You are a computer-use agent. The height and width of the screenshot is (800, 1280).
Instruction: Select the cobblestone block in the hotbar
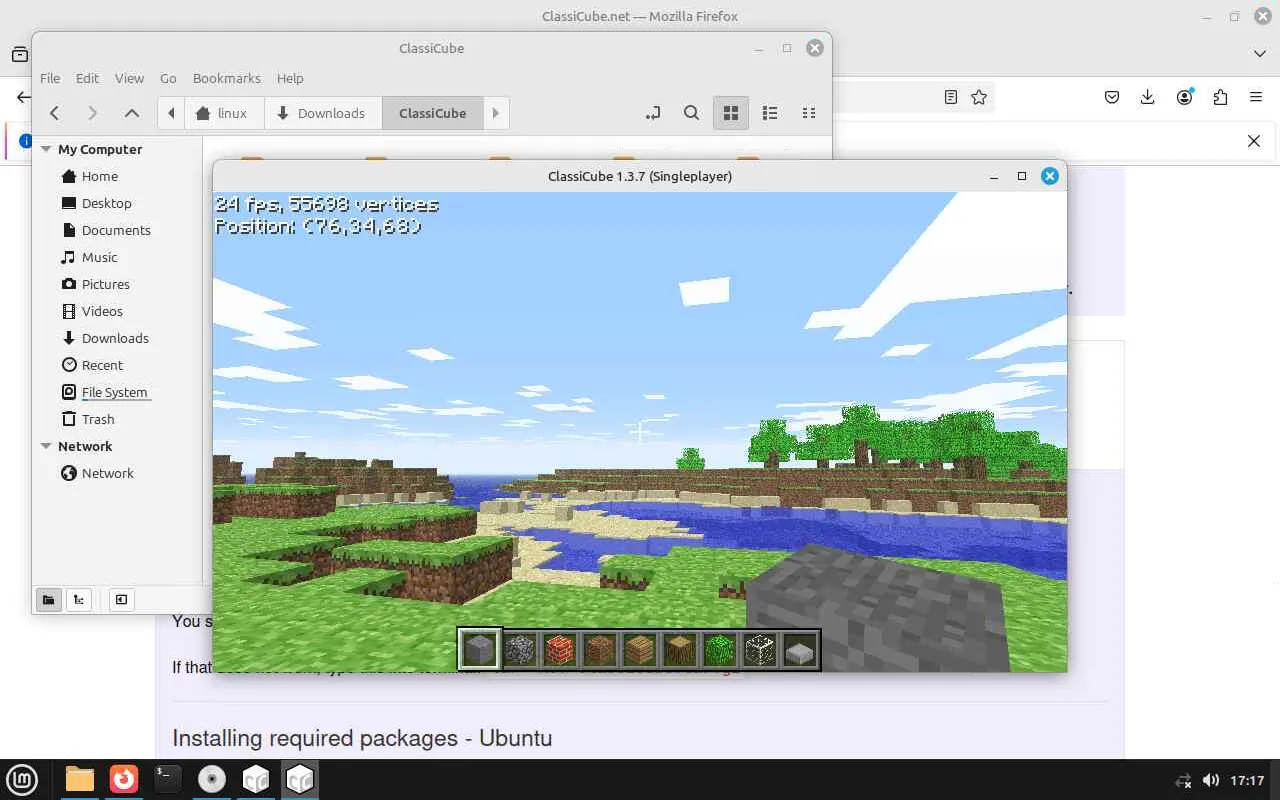pyautogui.click(x=520, y=650)
